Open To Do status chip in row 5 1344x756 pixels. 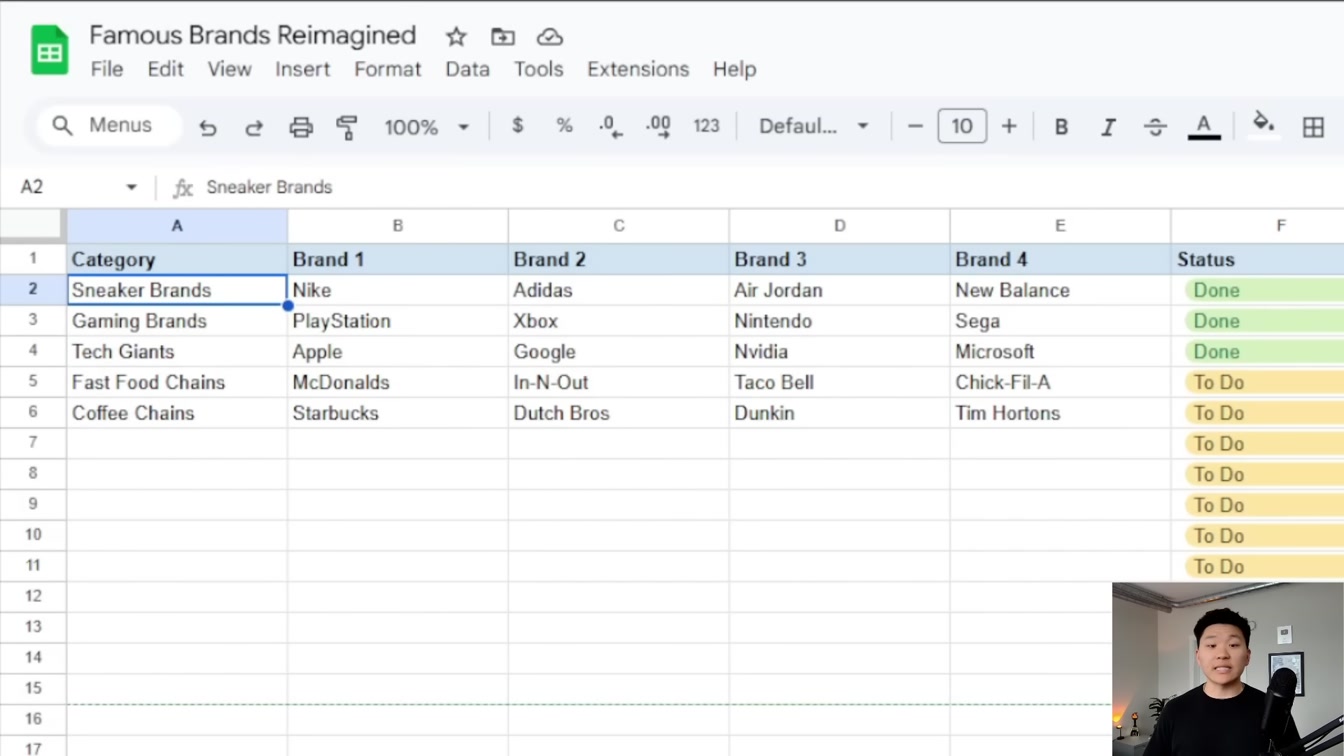1264,382
